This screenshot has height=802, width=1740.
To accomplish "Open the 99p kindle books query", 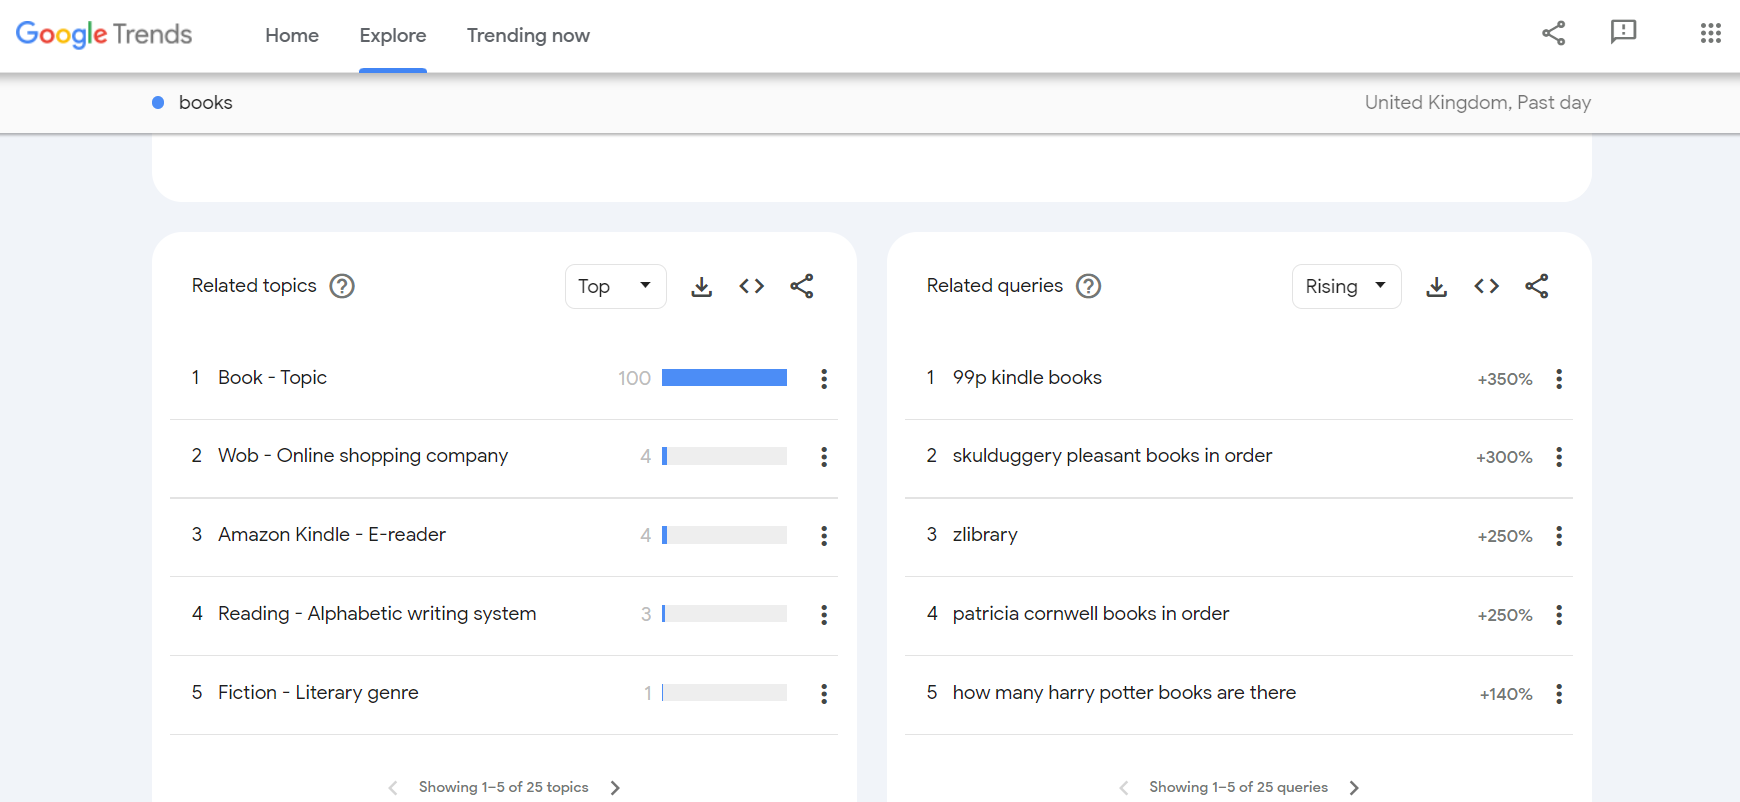I will coord(1027,378).
